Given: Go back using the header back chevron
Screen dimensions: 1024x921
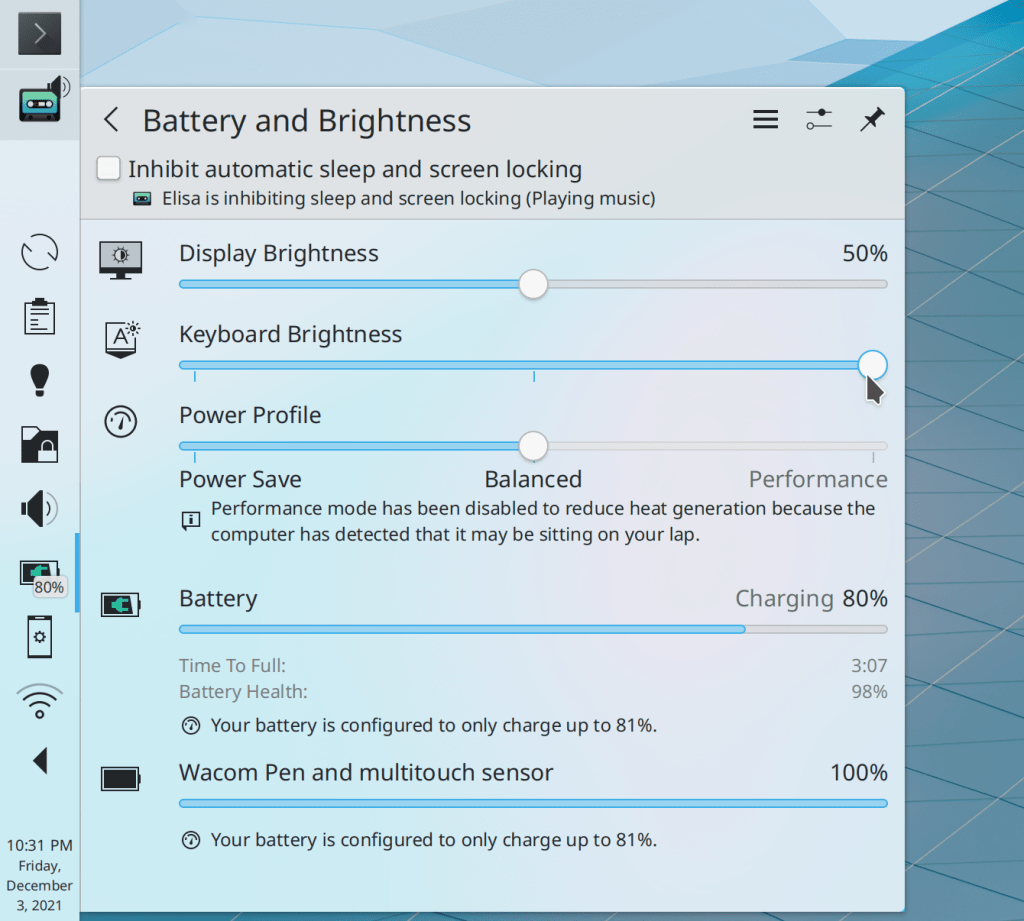Looking at the screenshot, I should [x=112, y=121].
